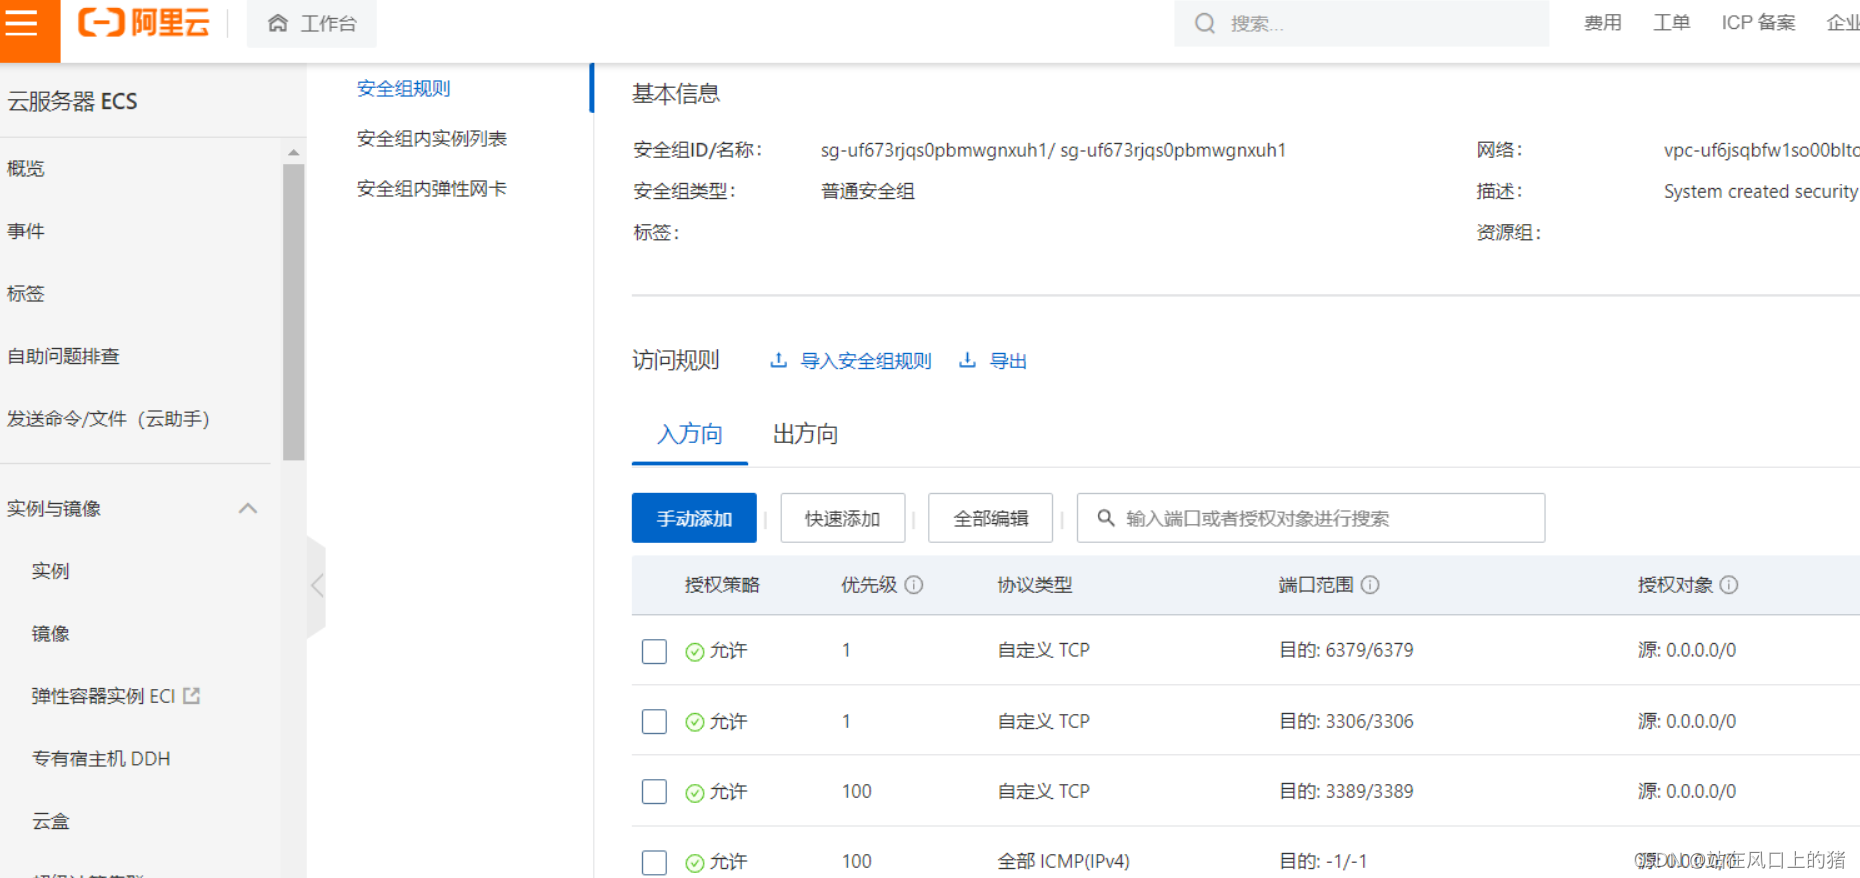This screenshot has width=1860, height=878.
Task: Select the checkbox for port 3389 rule
Action: [x=654, y=792]
